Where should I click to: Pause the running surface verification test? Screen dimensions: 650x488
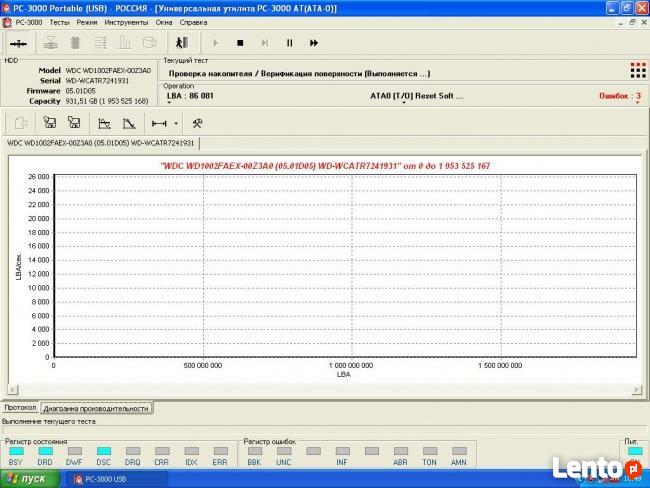click(x=289, y=43)
